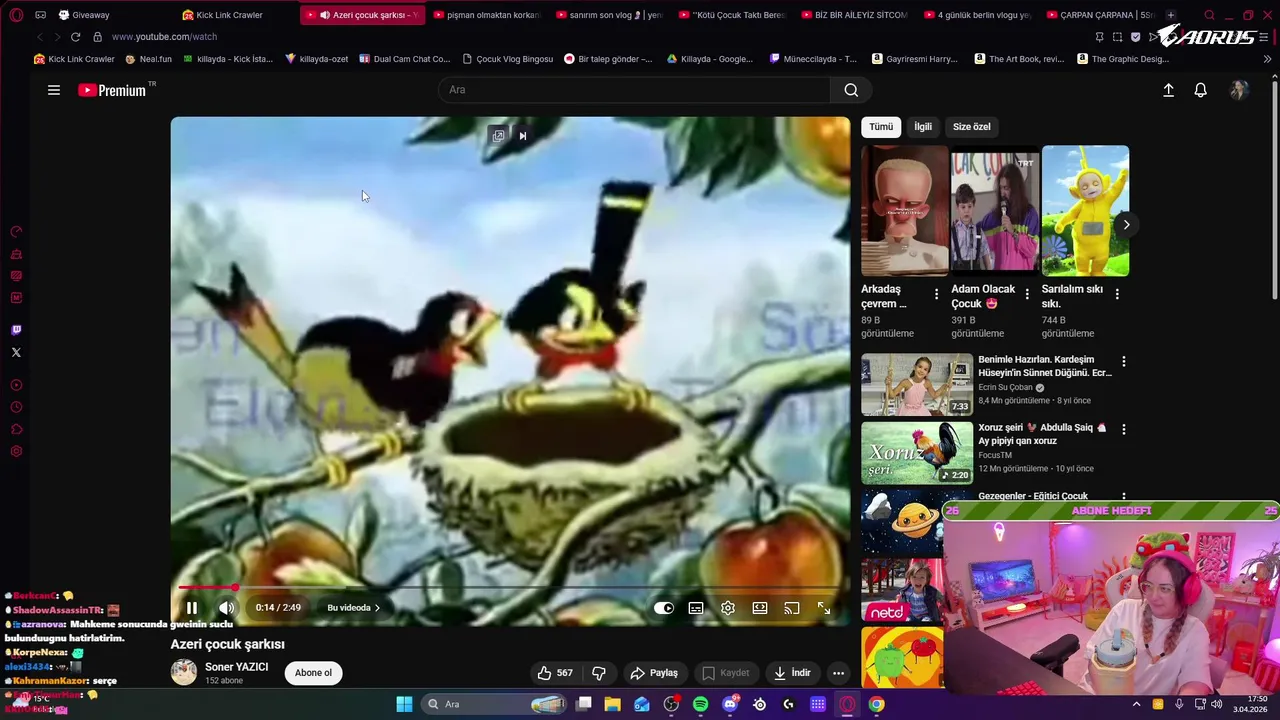Viewport: 1280px width, 720px height.
Task: Open Soner YAZICI channel name link
Action: pyautogui.click(x=237, y=667)
